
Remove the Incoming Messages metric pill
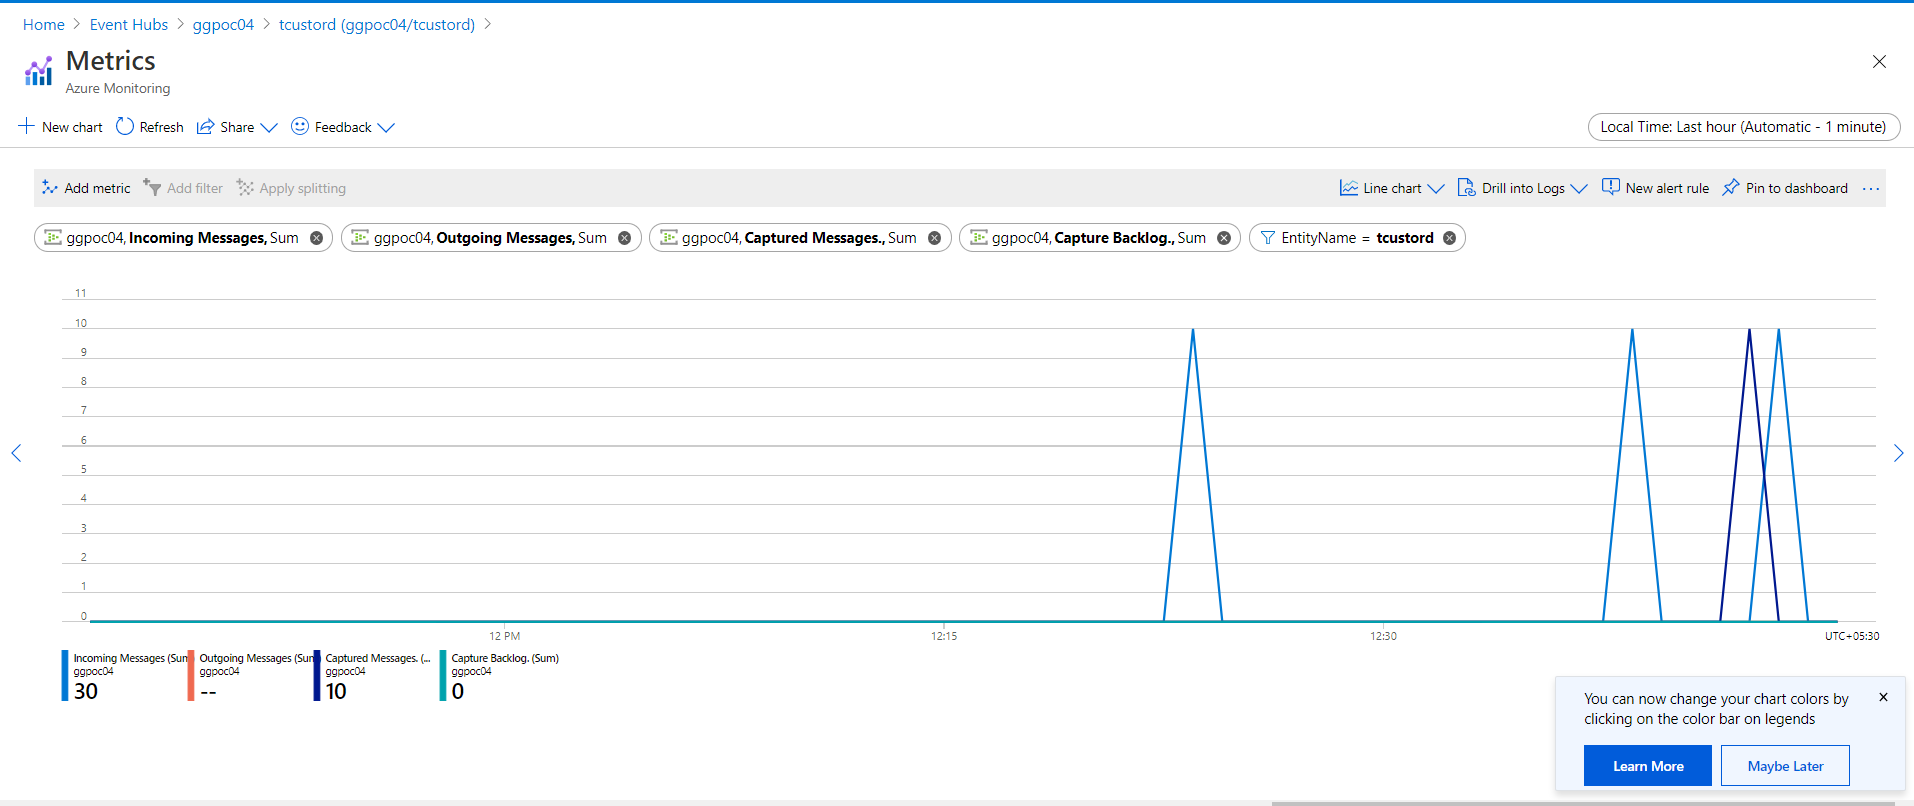pyautogui.click(x=316, y=238)
